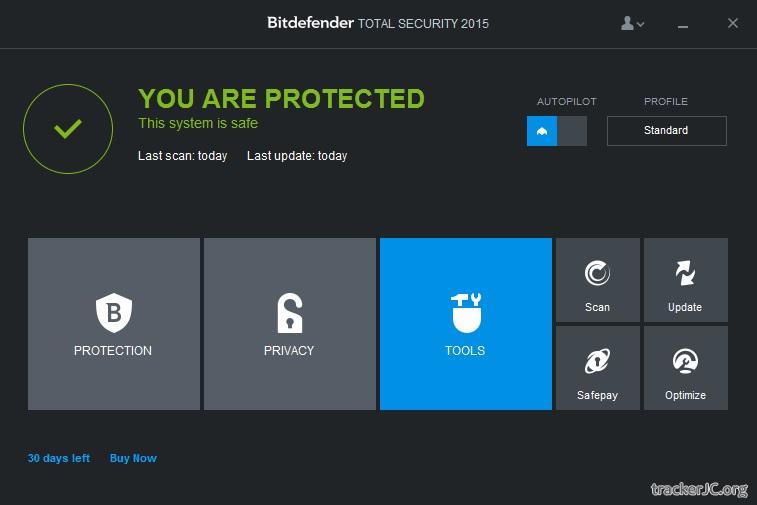Click the Tools hammer and wrench icon
Screen dimensions: 757x505
tap(465, 313)
